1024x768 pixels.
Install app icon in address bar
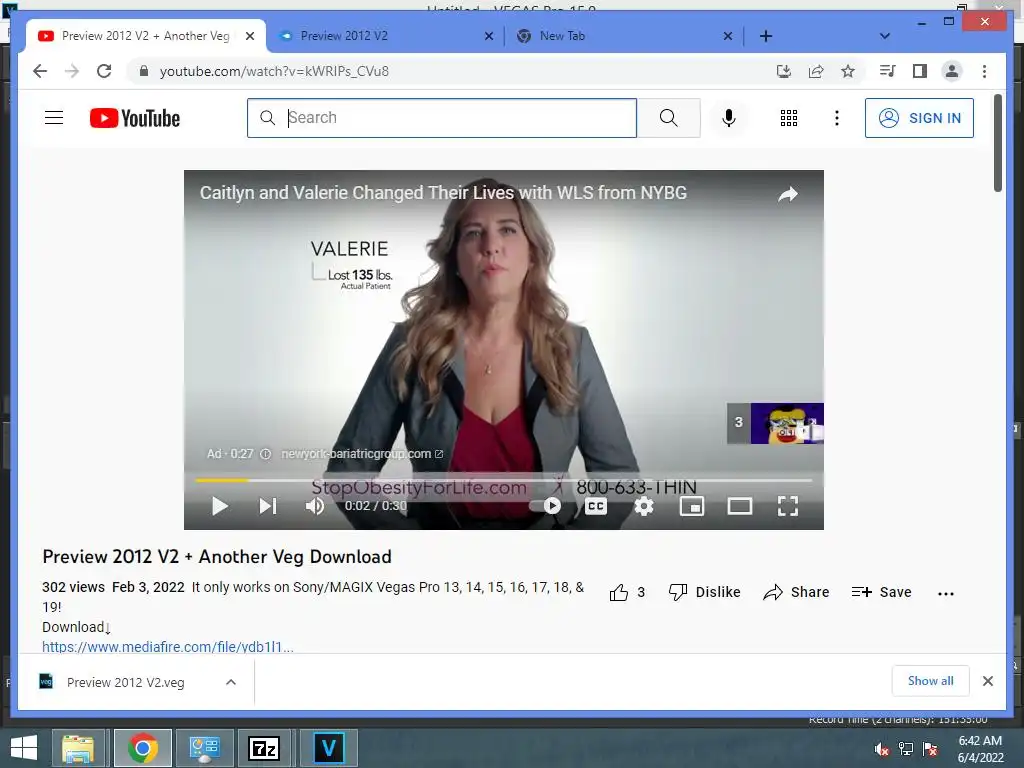click(x=784, y=71)
